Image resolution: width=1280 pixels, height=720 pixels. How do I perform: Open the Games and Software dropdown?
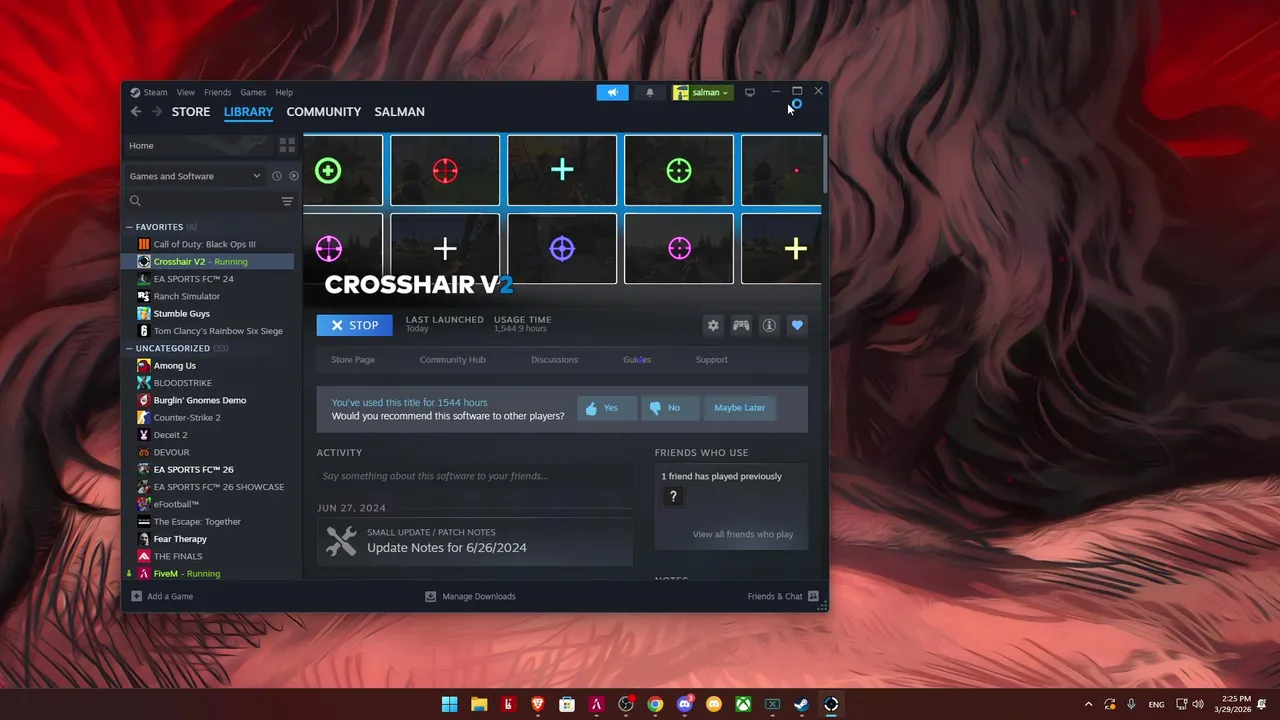click(x=195, y=176)
